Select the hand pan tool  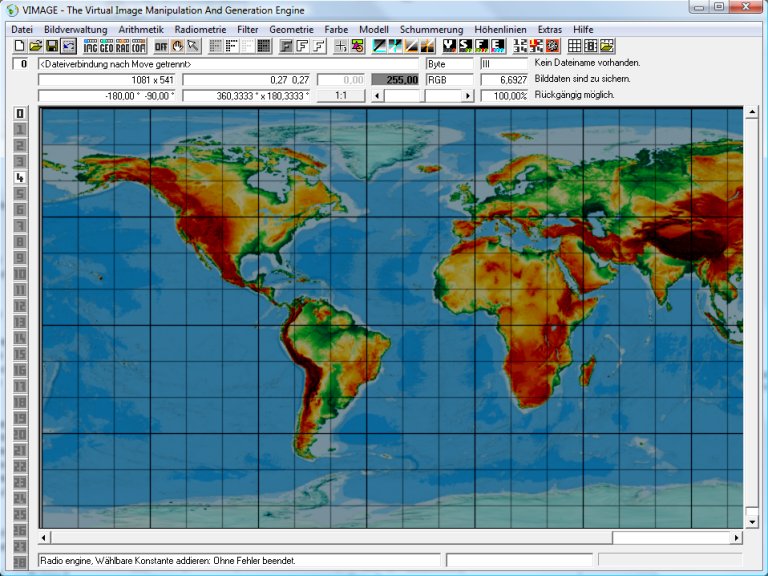tap(177, 46)
